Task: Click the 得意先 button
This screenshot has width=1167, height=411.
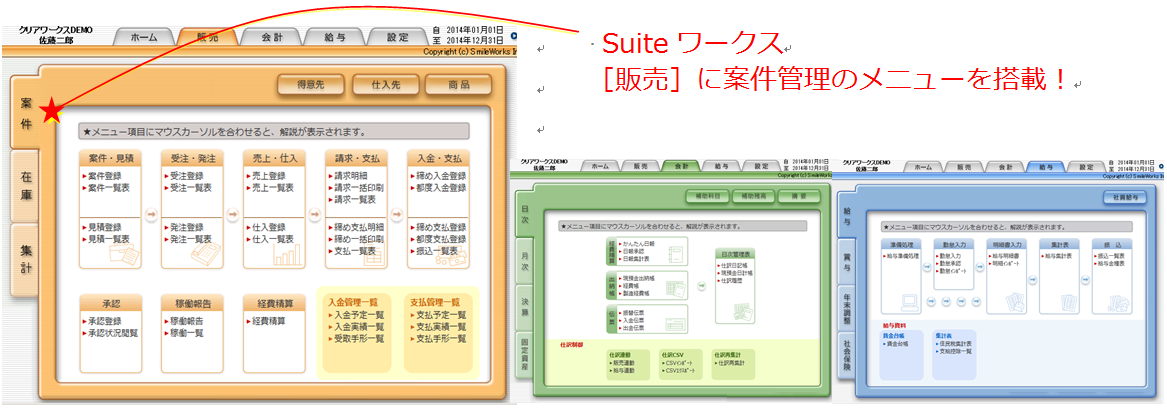Action: (309, 85)
